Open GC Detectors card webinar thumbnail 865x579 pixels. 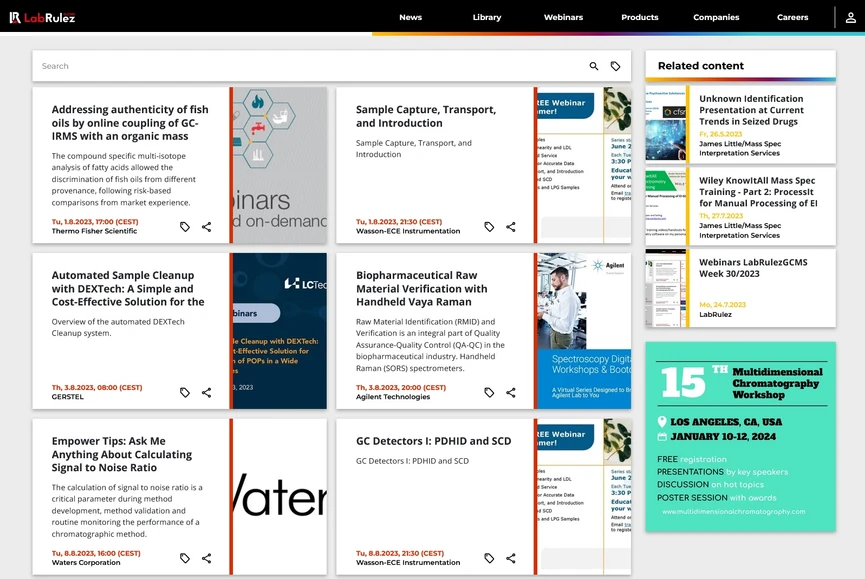click(x=584, y=496)
